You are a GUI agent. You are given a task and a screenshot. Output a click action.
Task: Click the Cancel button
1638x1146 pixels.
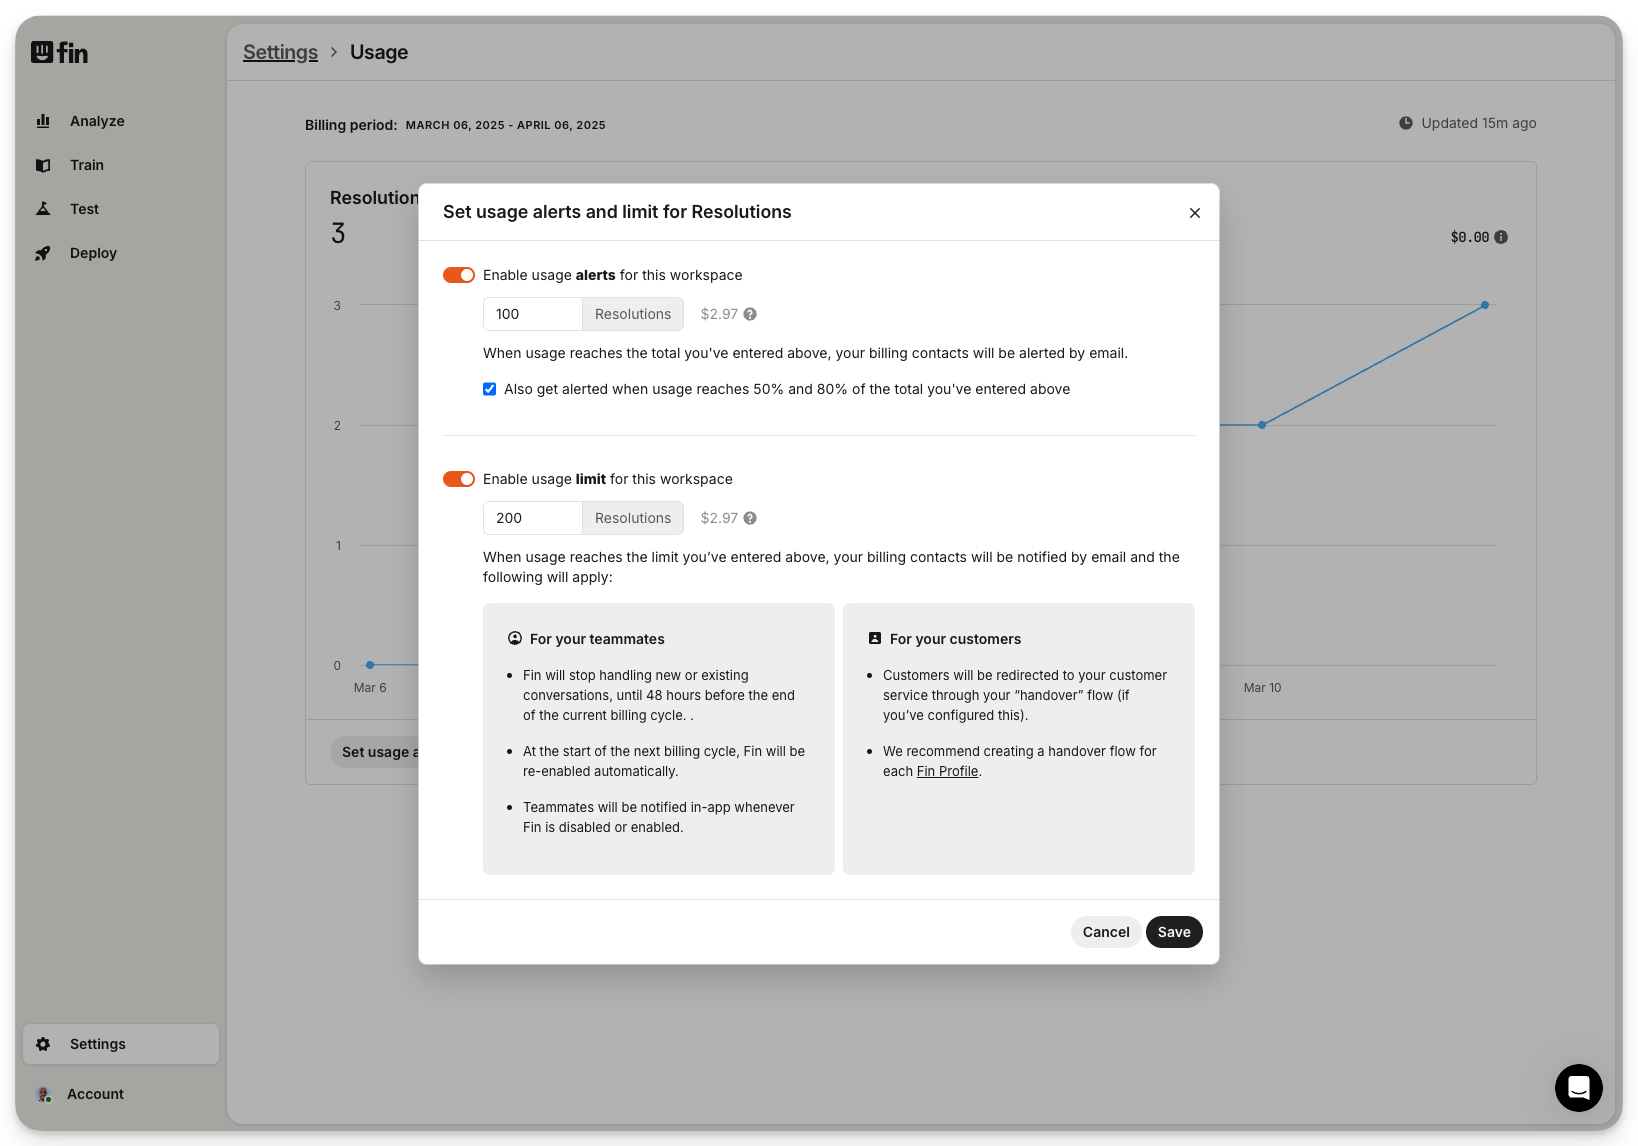pyautogui.click(x=1105, y=932)
